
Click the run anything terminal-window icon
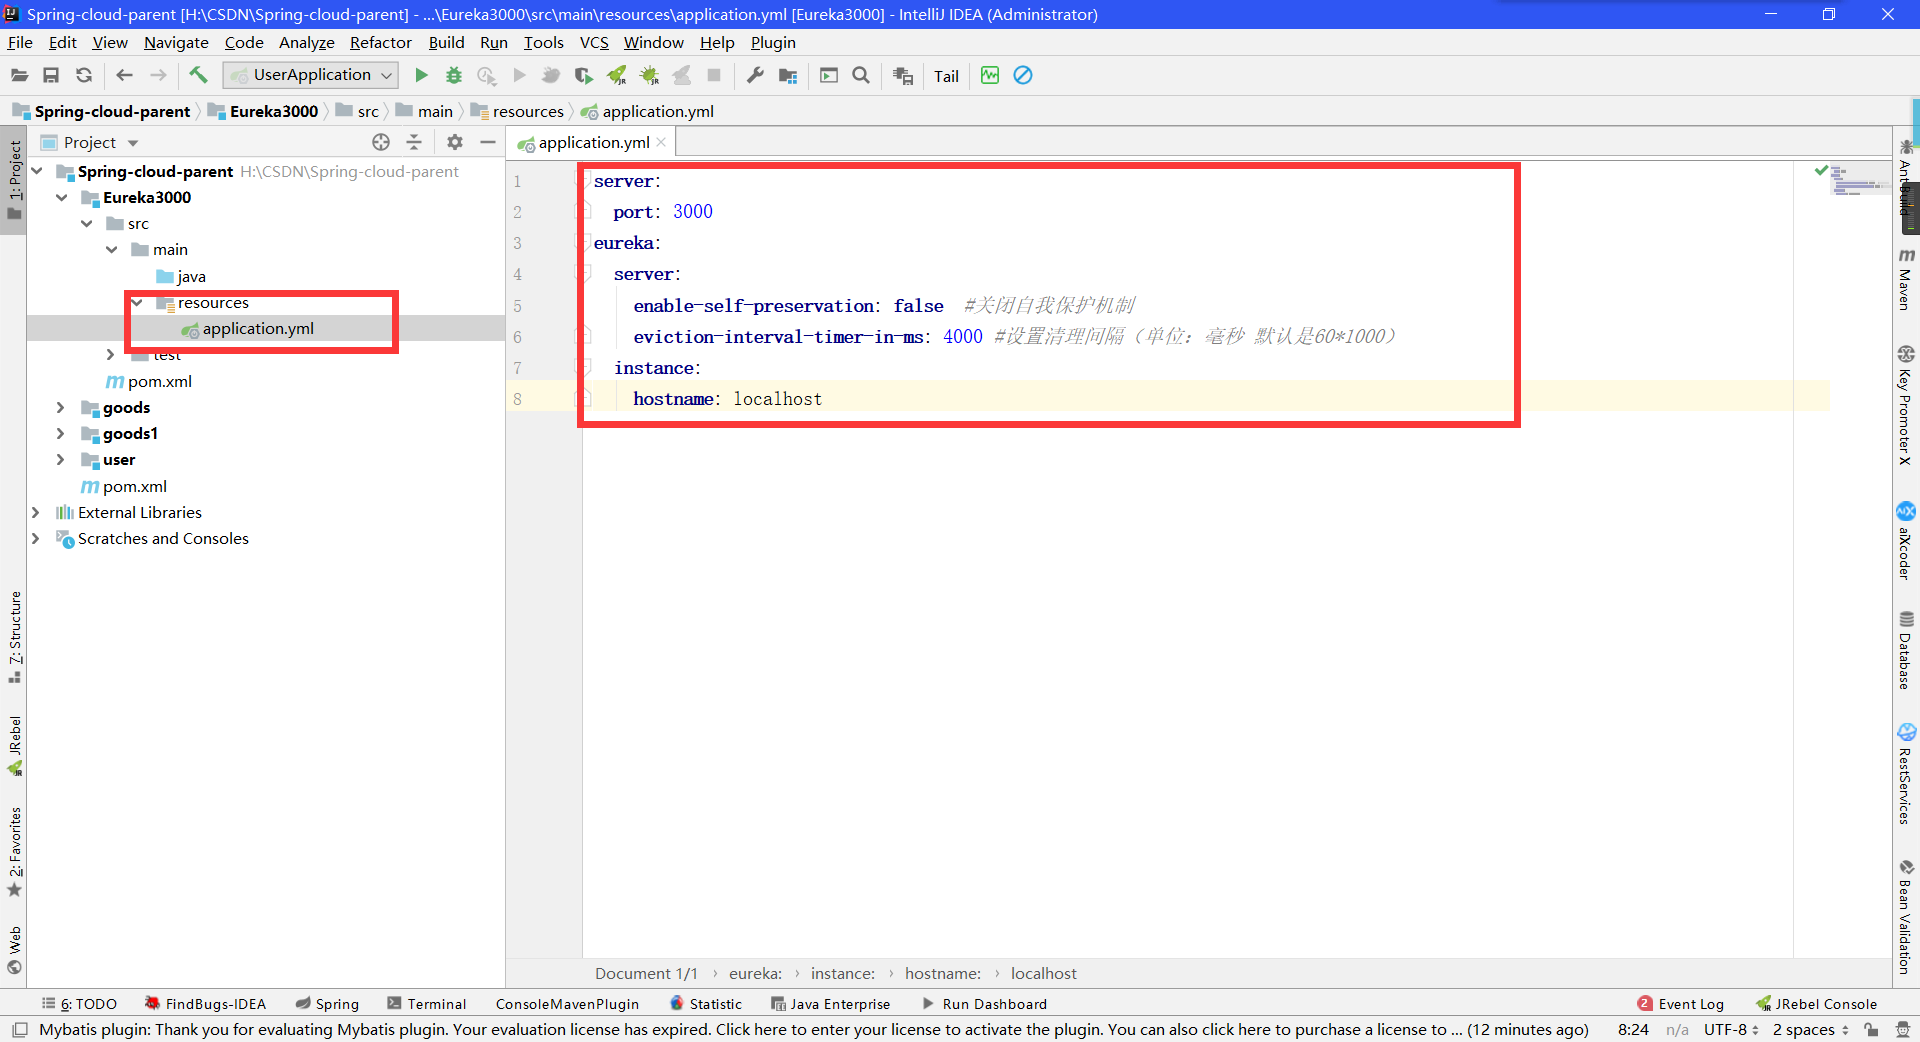829,75
